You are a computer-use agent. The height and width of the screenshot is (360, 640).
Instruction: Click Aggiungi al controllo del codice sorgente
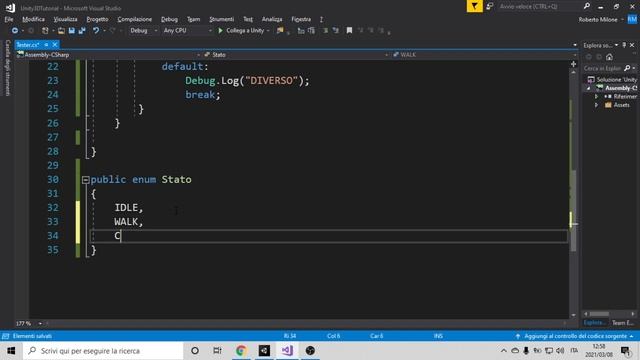click(576, 336)
